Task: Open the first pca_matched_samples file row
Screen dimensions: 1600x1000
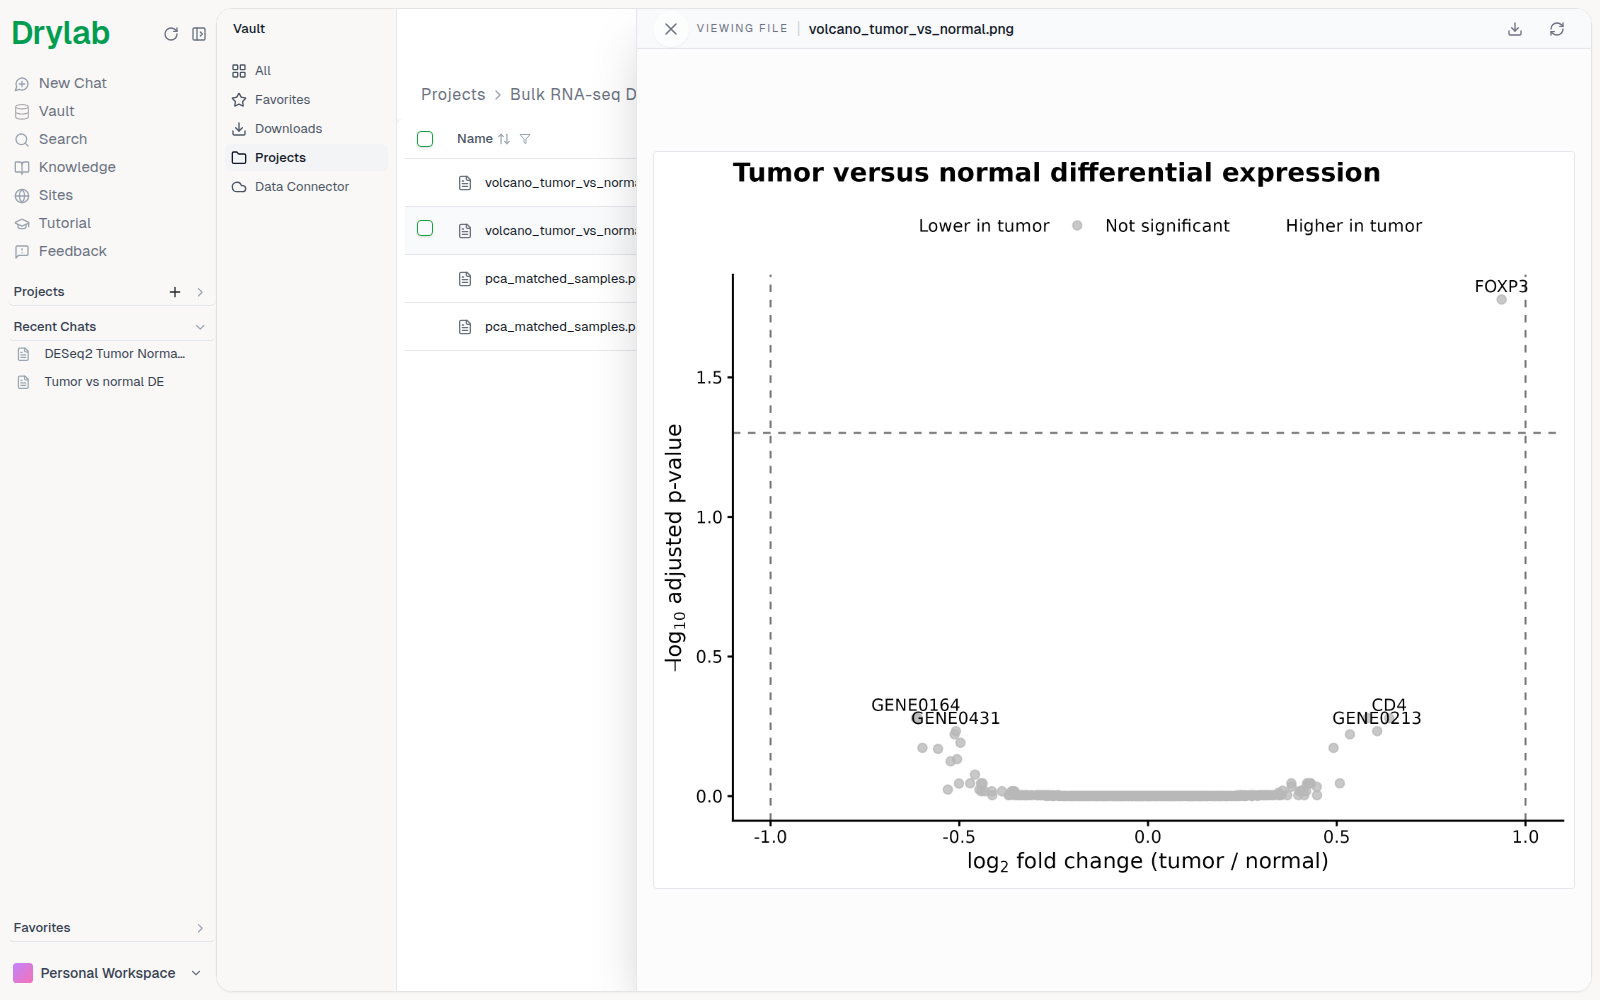Action: (521, 279)
